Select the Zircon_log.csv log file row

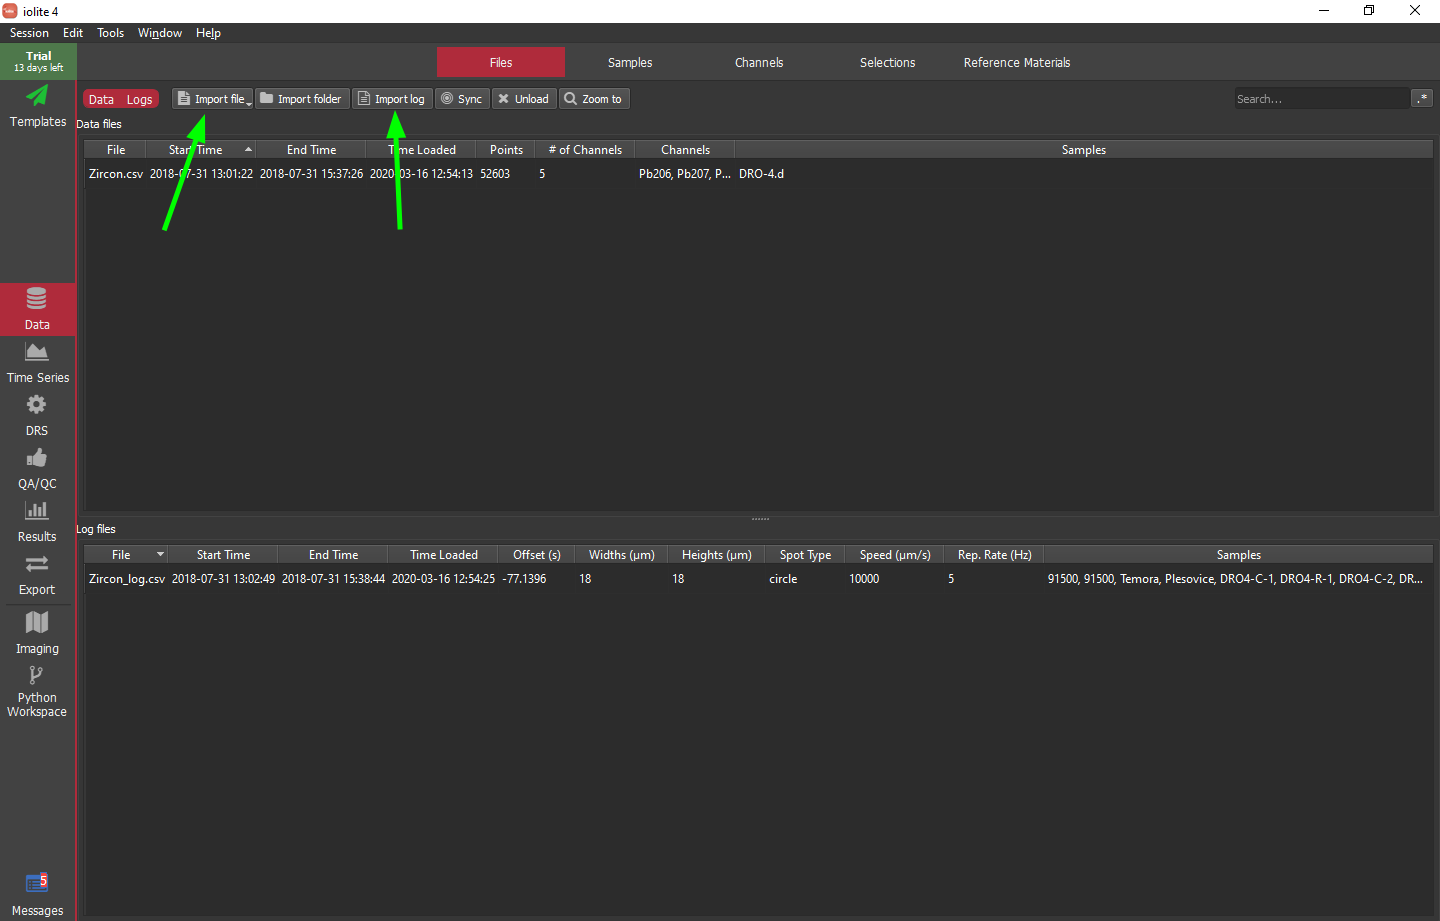[759, 579]
